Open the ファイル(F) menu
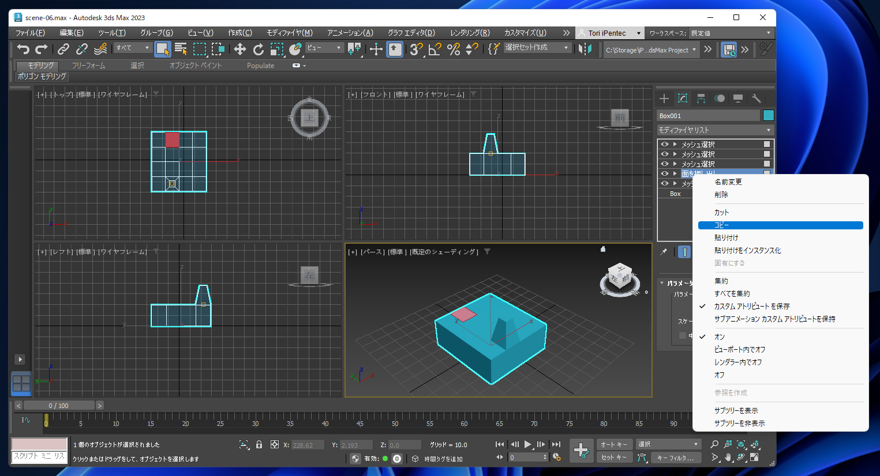The height and width of the screenshot is (476, 880). click(x=30, y=33)
